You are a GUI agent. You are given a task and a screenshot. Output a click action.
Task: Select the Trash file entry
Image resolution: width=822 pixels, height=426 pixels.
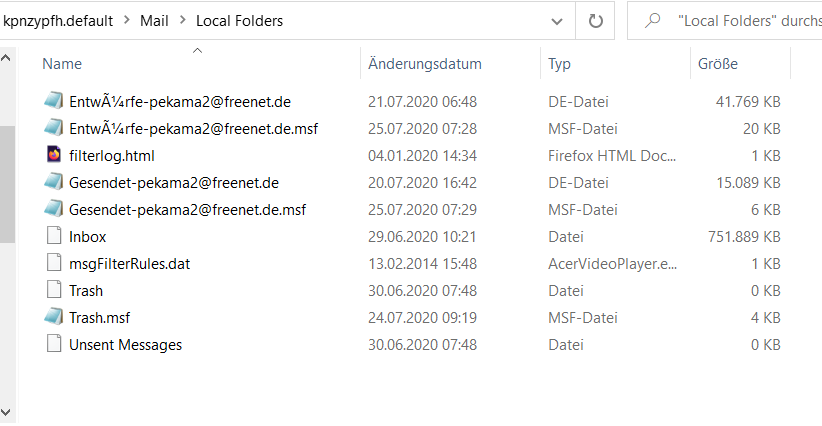point(86,291)
